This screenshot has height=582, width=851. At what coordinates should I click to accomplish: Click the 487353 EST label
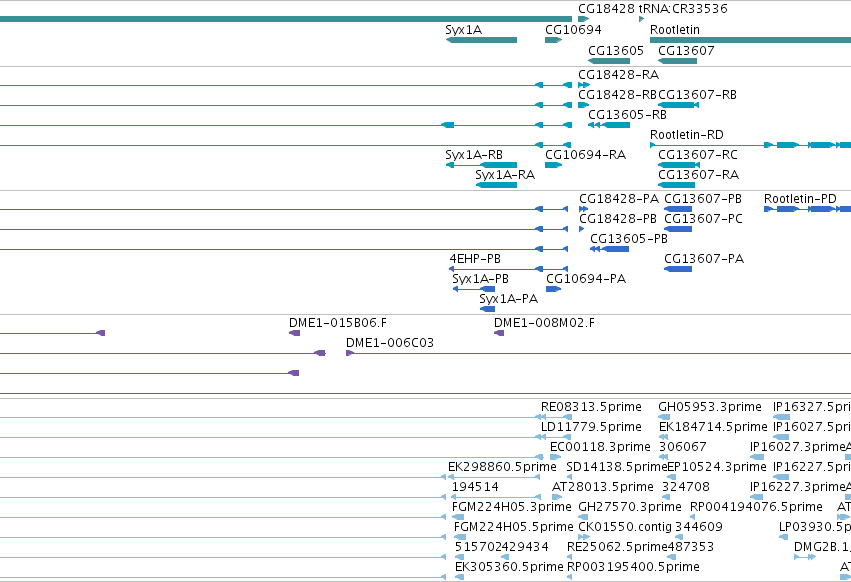[x=691, y=548]
